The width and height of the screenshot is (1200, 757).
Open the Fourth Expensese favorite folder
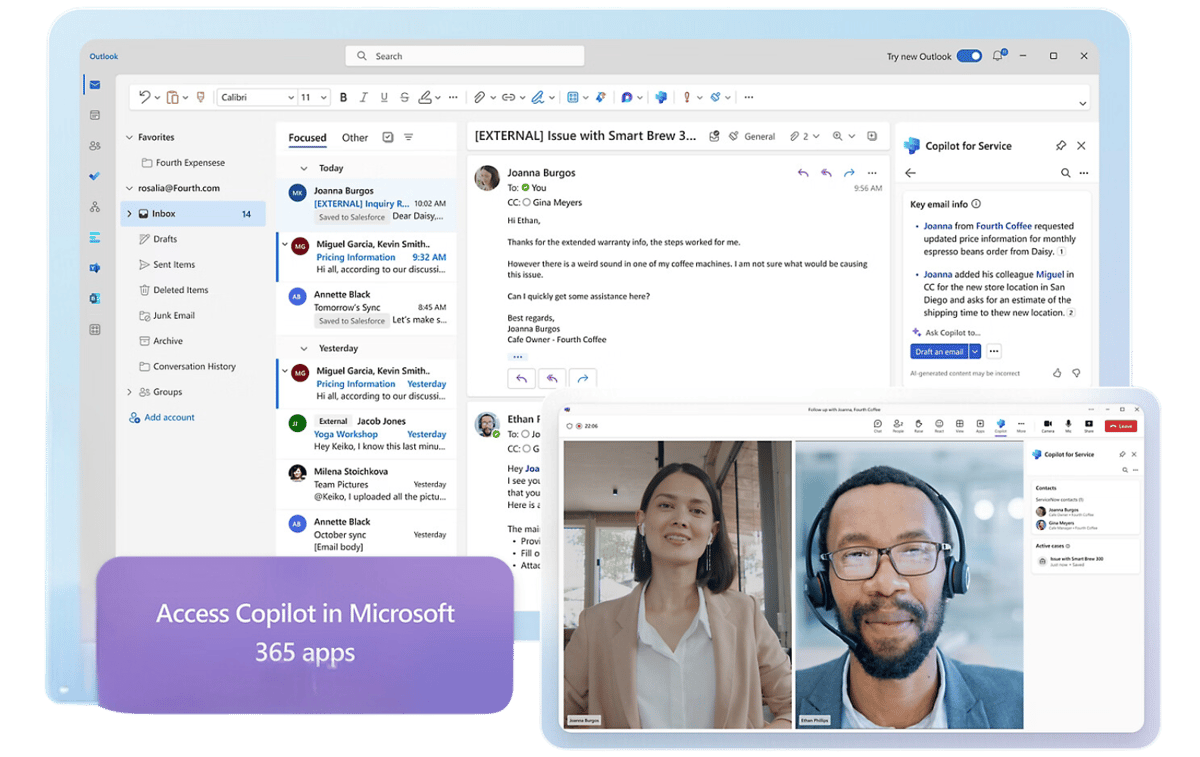[183, 162]
